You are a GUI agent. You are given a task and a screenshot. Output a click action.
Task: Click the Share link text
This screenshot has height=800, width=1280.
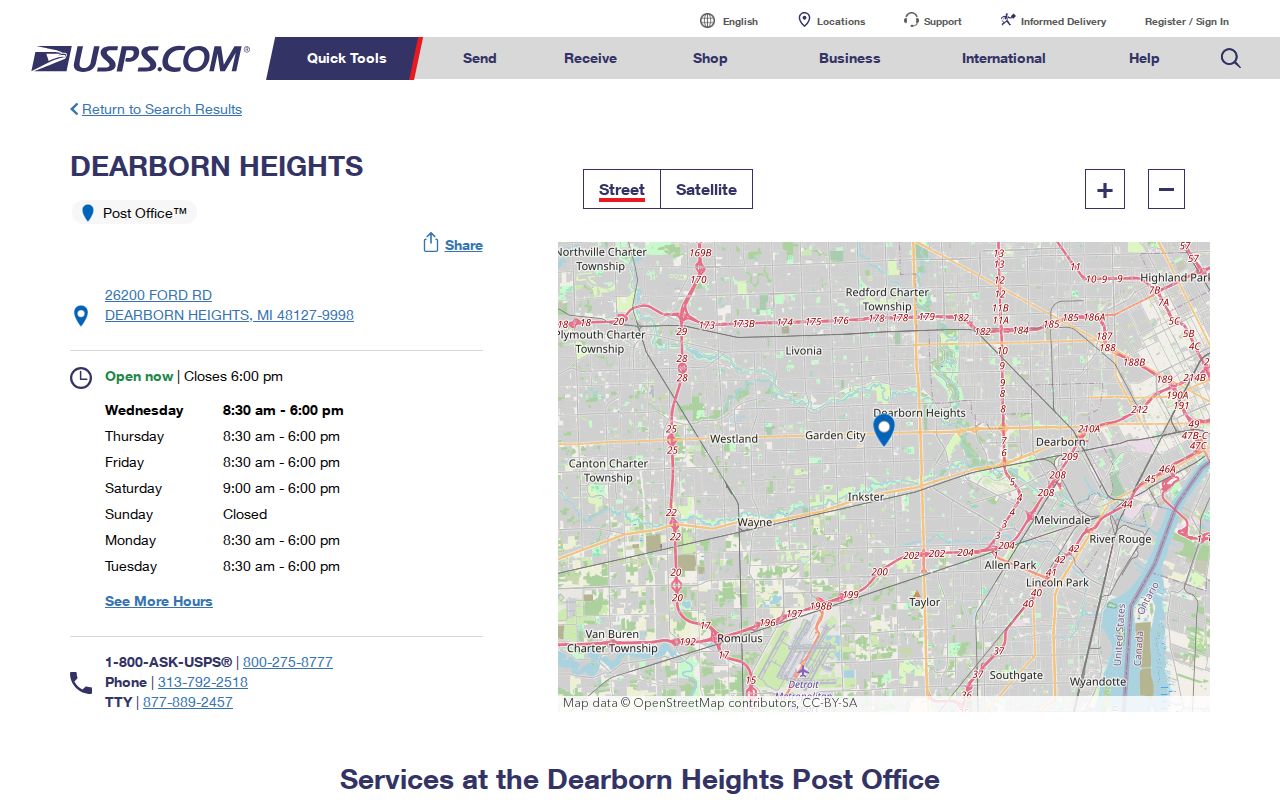coord(464,245)
